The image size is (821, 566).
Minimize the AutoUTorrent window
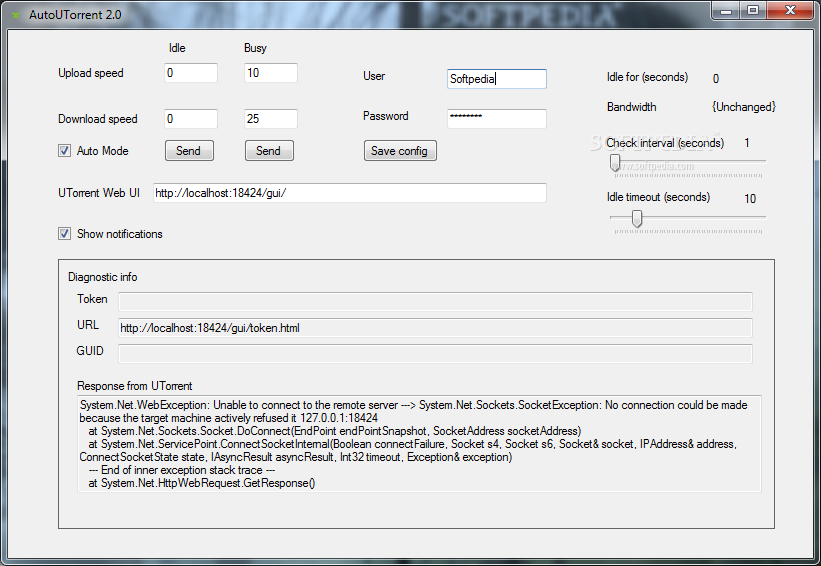(x=726, y=11)
